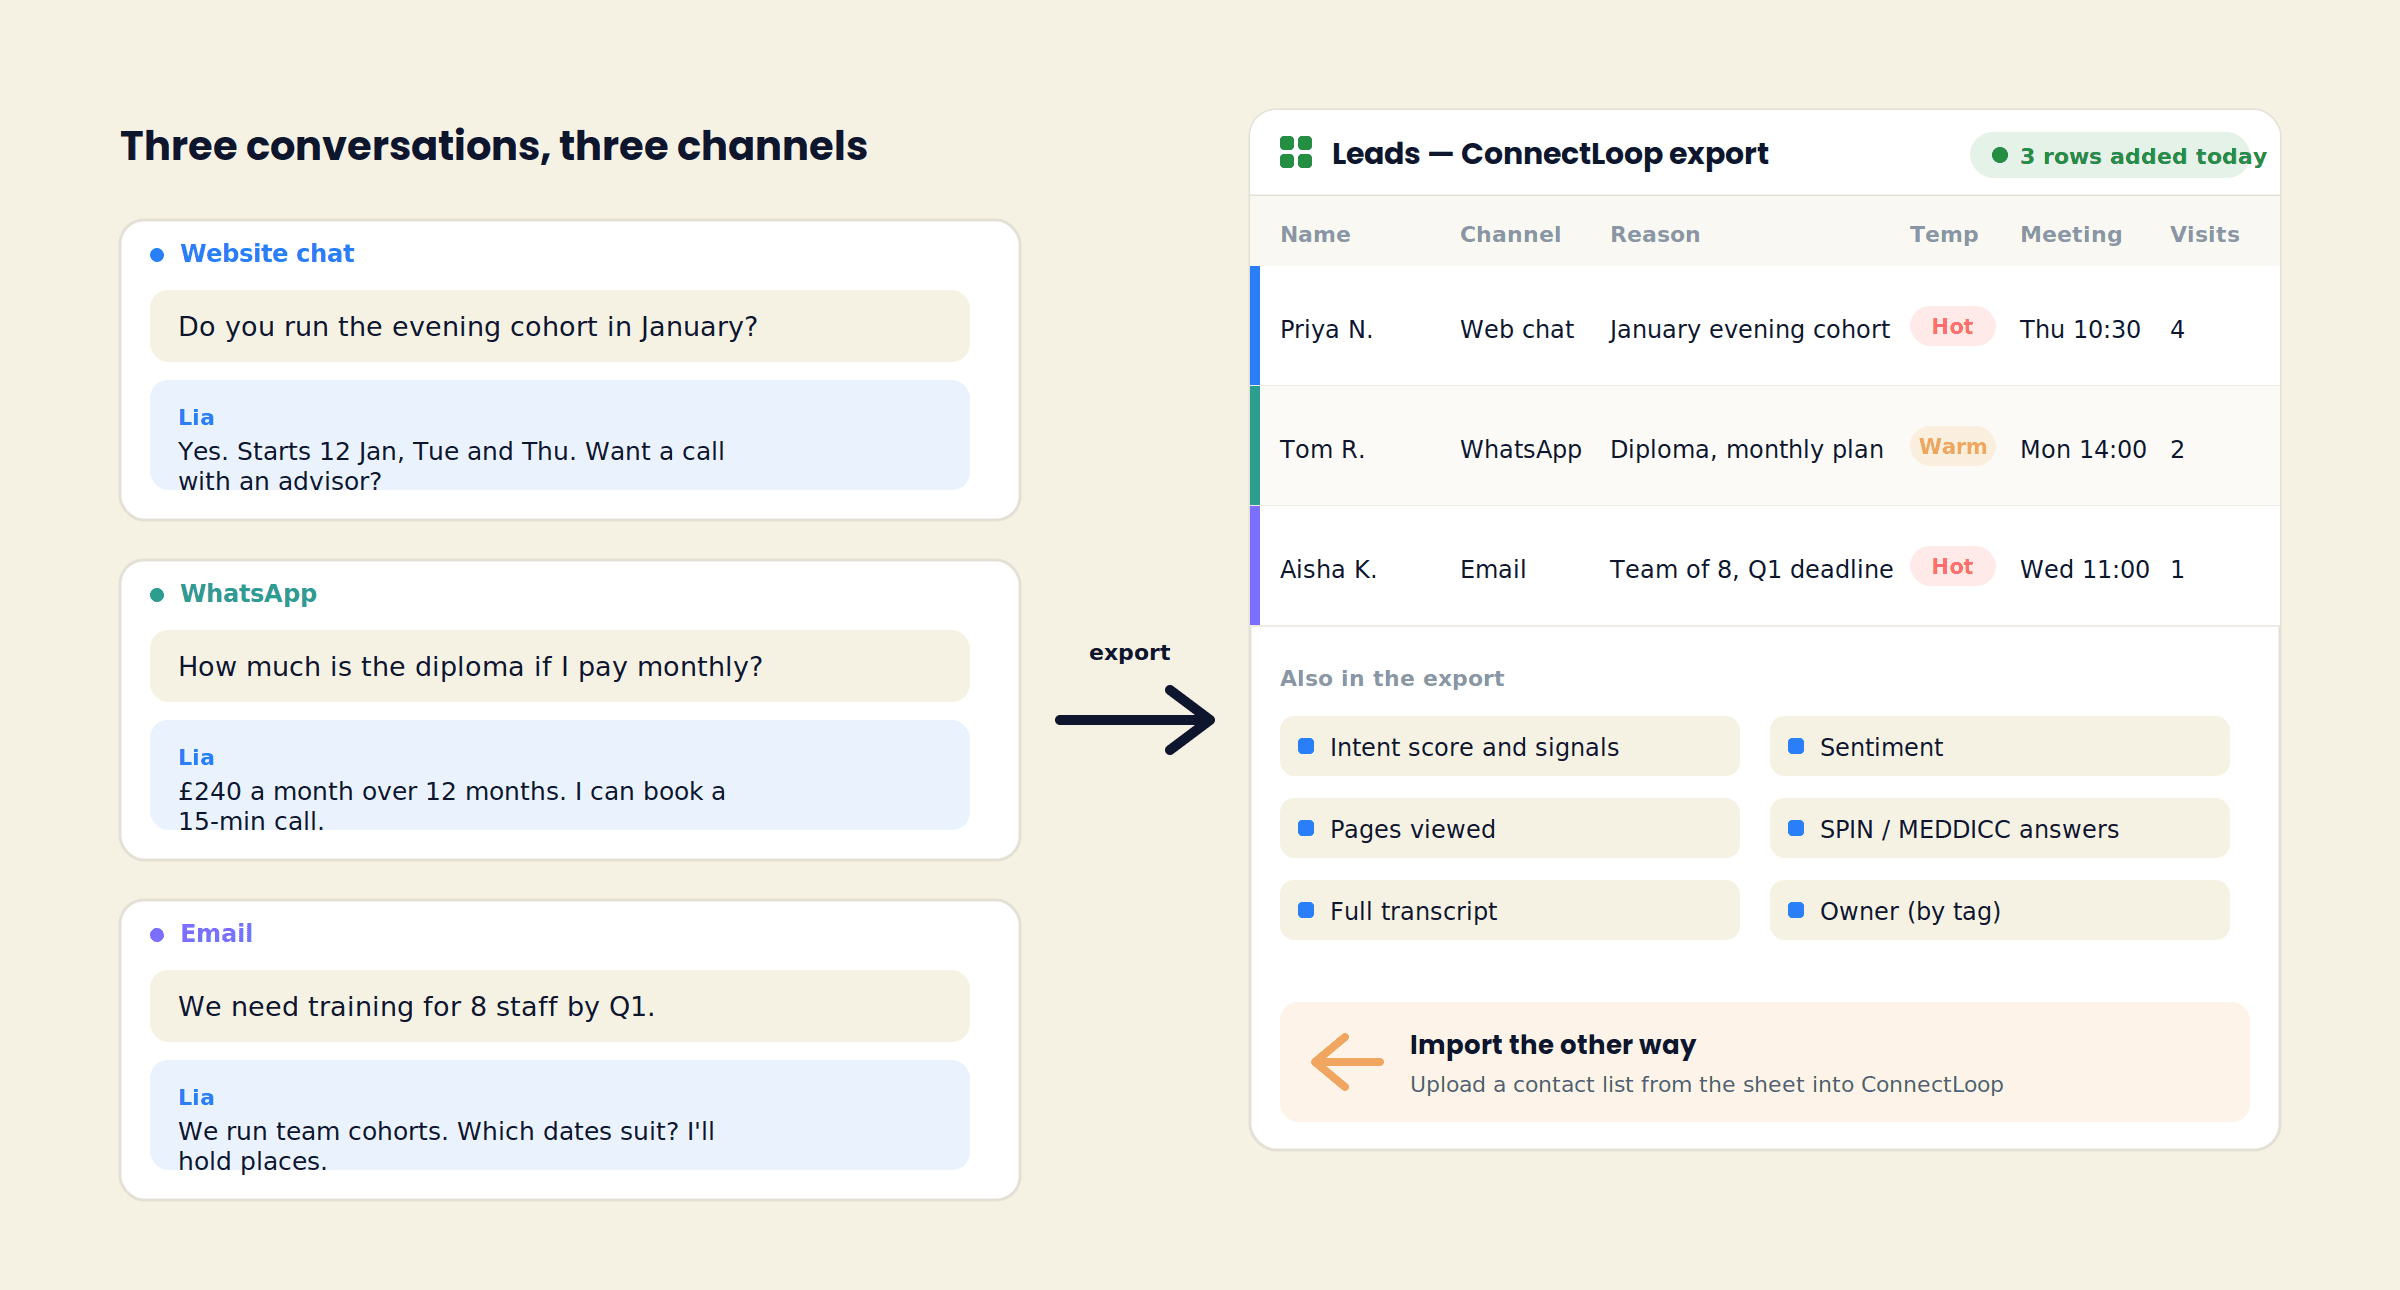Select the Sentiment chip
The width and height of the screenshot is (2400, 1290).
(x=1999, y=746)
